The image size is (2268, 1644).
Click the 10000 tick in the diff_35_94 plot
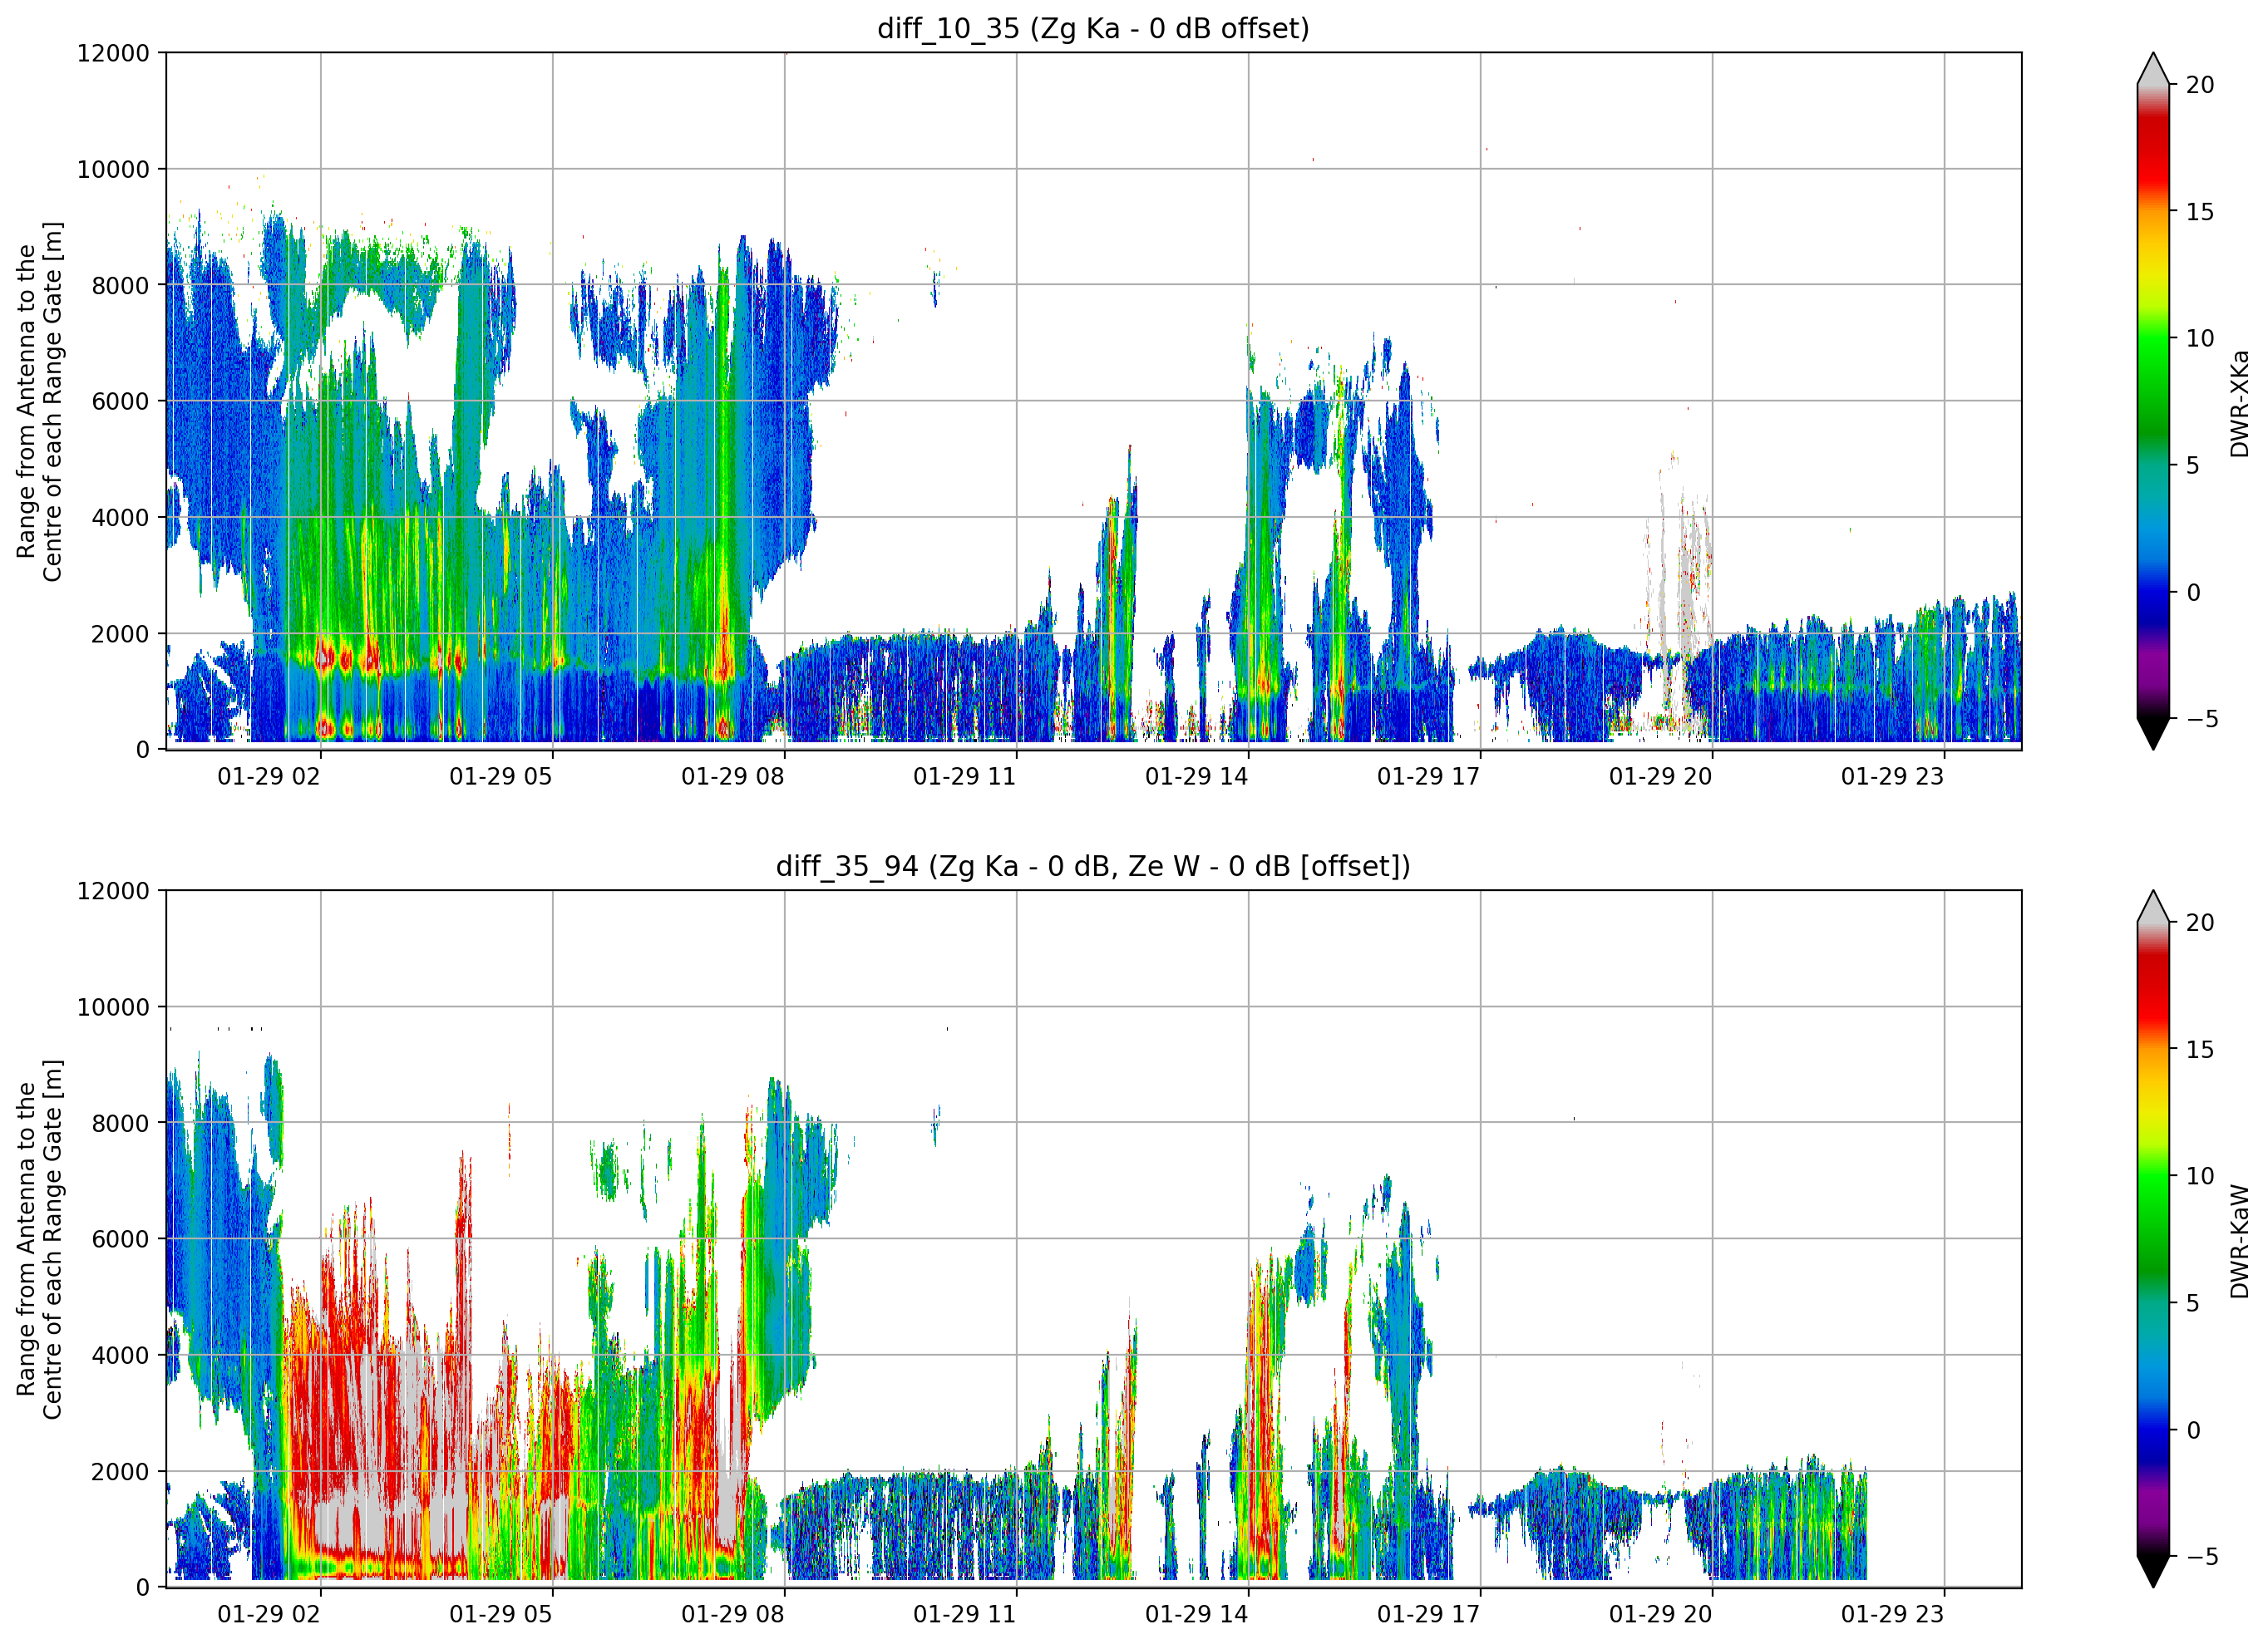point(113,1008)
